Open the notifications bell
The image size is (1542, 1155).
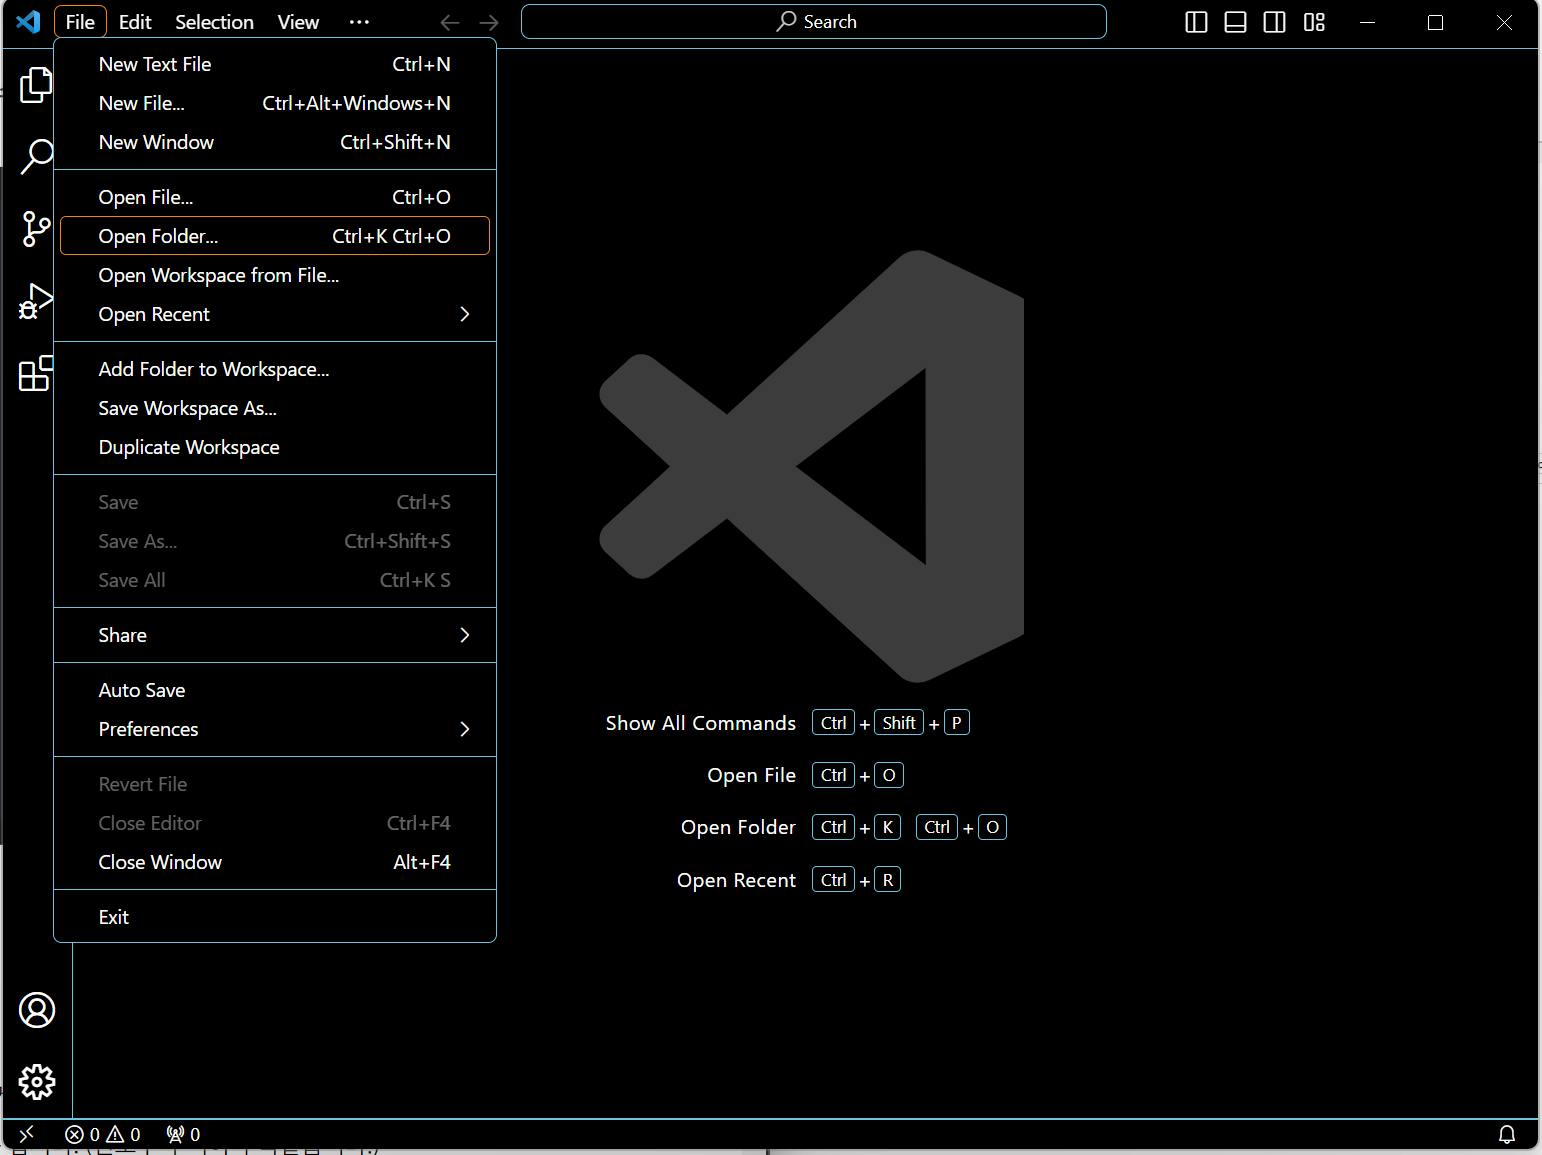tap(1507, 1134)
